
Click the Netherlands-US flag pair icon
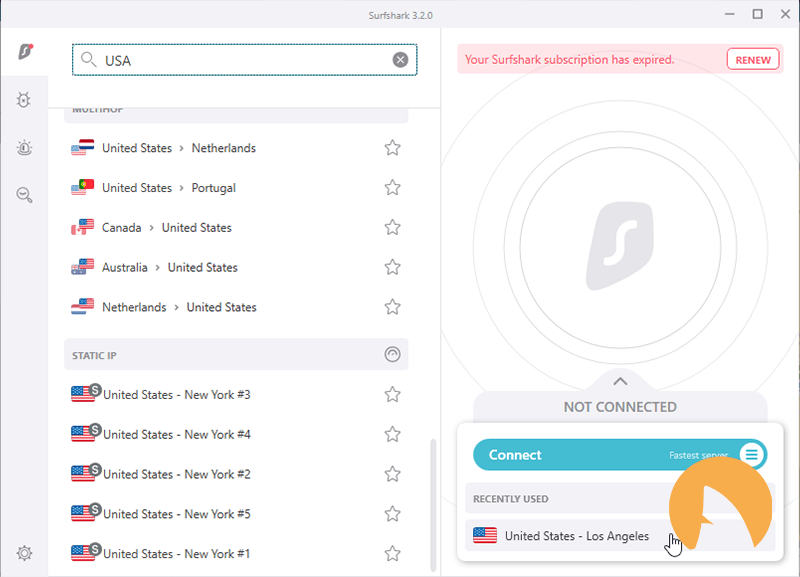pos(83,307)
